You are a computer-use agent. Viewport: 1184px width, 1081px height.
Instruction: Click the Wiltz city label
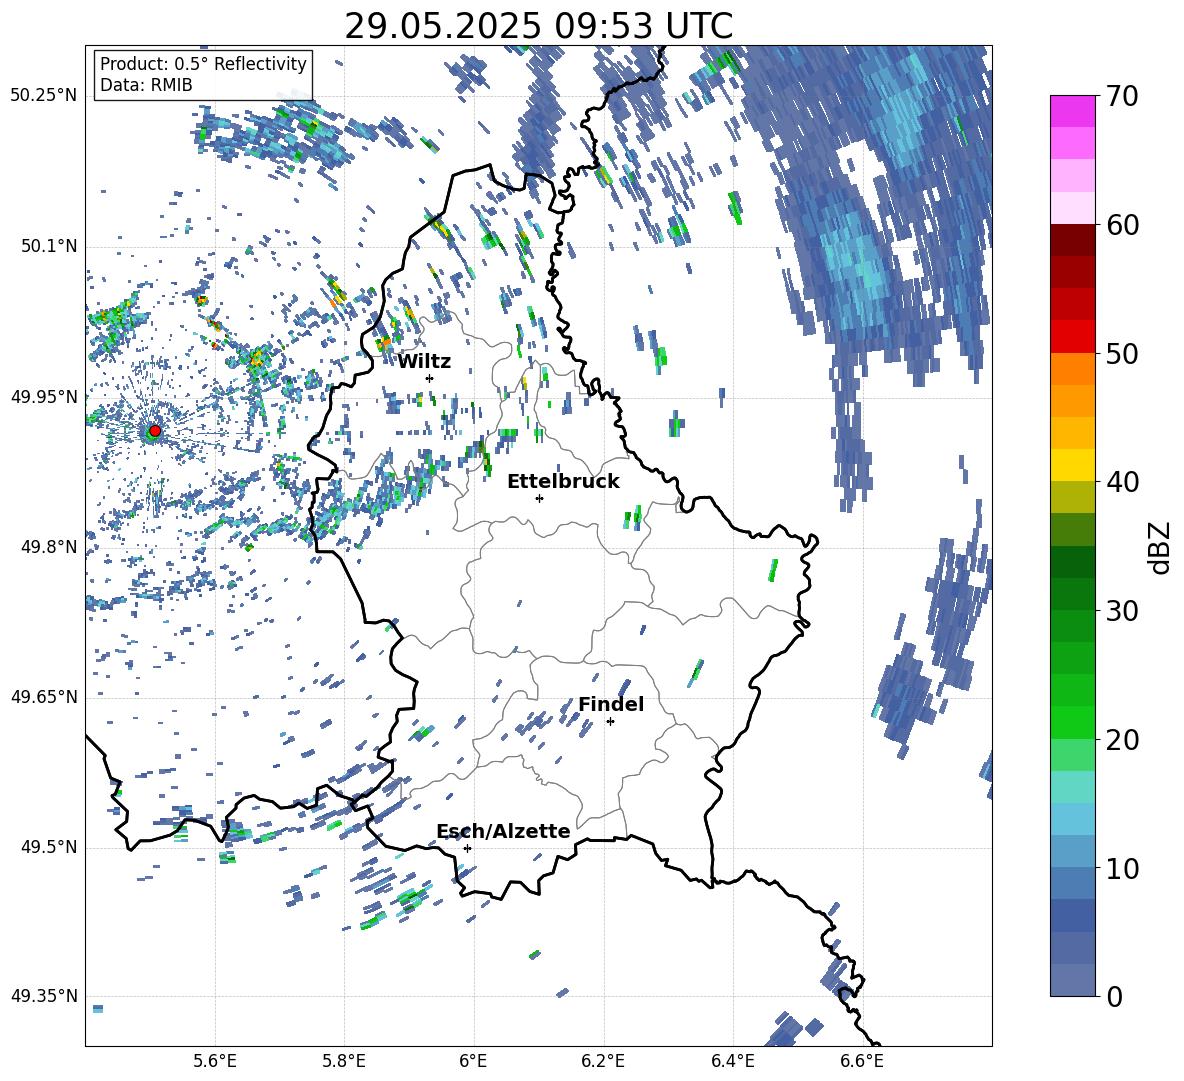pos(424,362)
